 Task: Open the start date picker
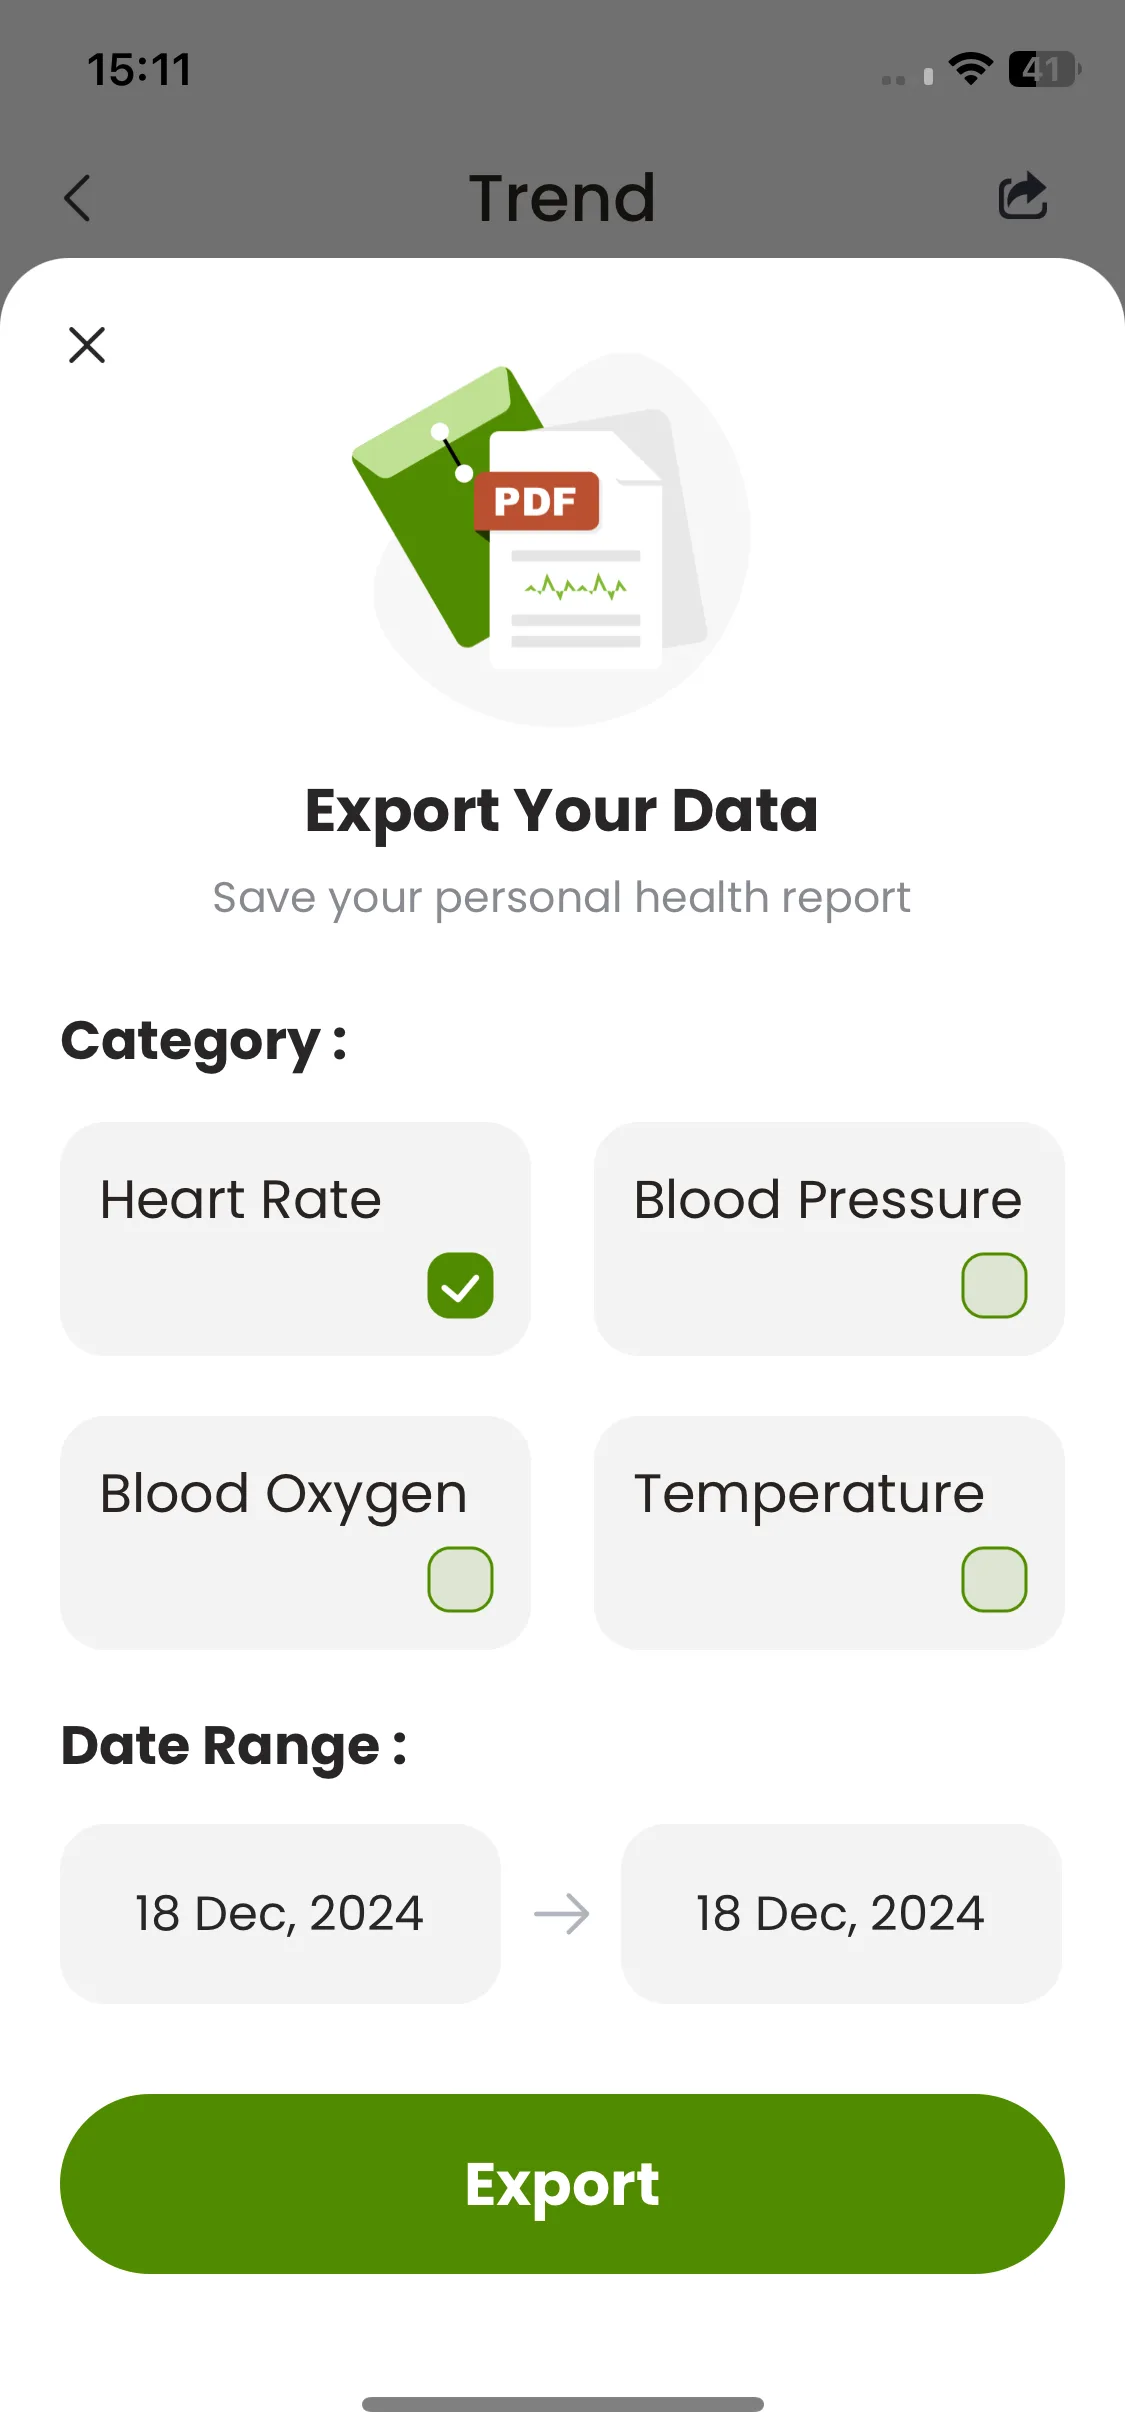[x=280, y=1914]
